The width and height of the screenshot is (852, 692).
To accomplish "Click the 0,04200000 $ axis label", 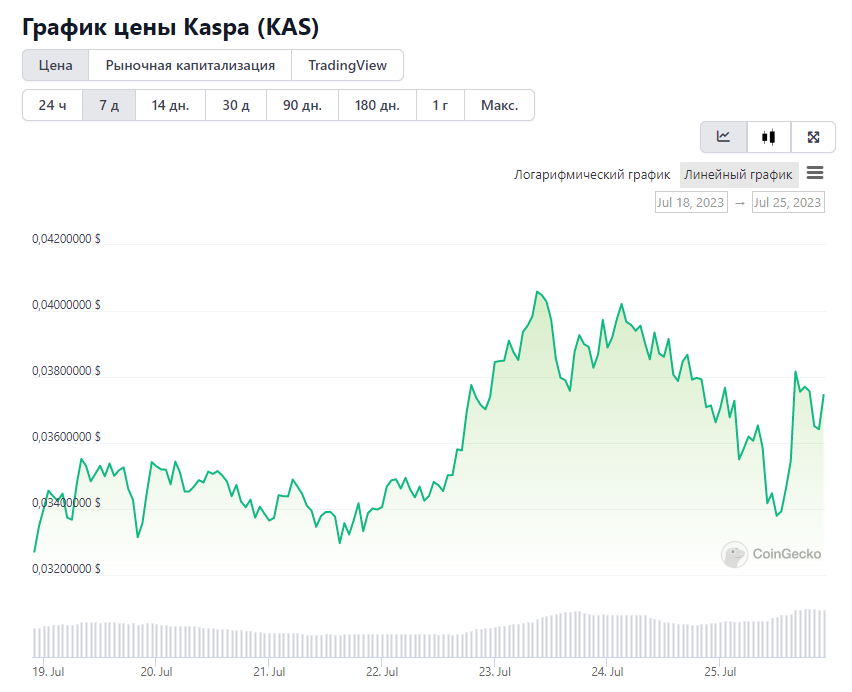I will [x=66, y=239].
